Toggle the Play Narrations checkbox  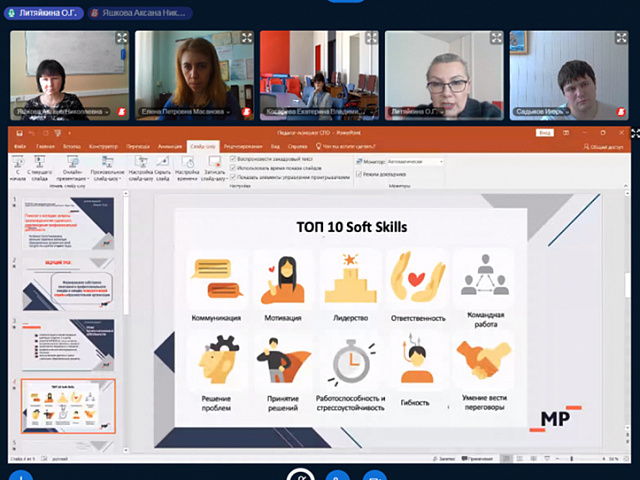tap(233, 159)
